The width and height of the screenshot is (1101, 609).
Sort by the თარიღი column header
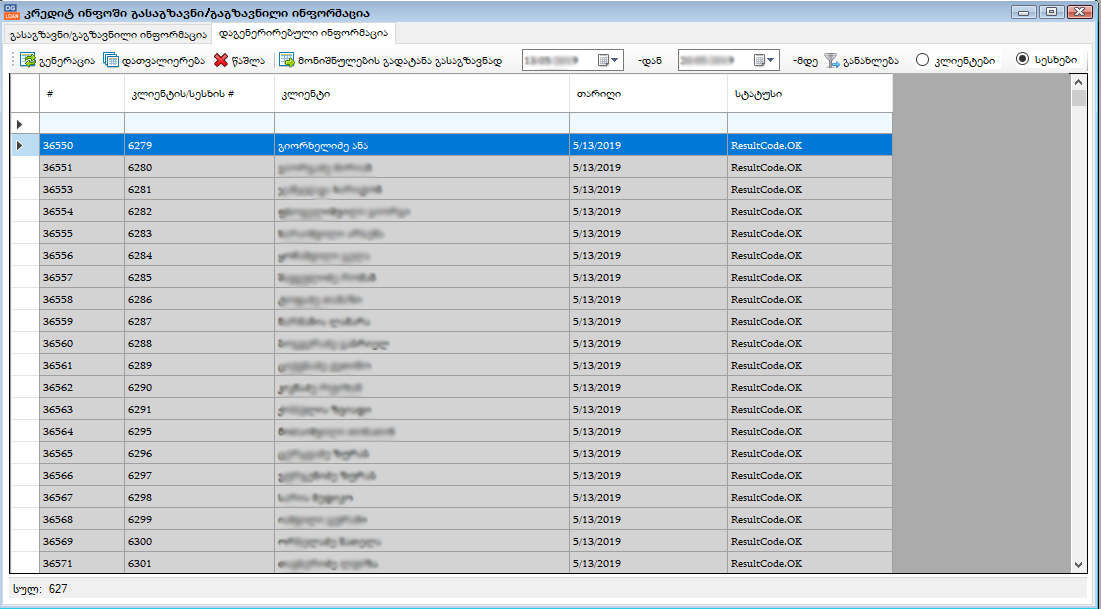647,94
